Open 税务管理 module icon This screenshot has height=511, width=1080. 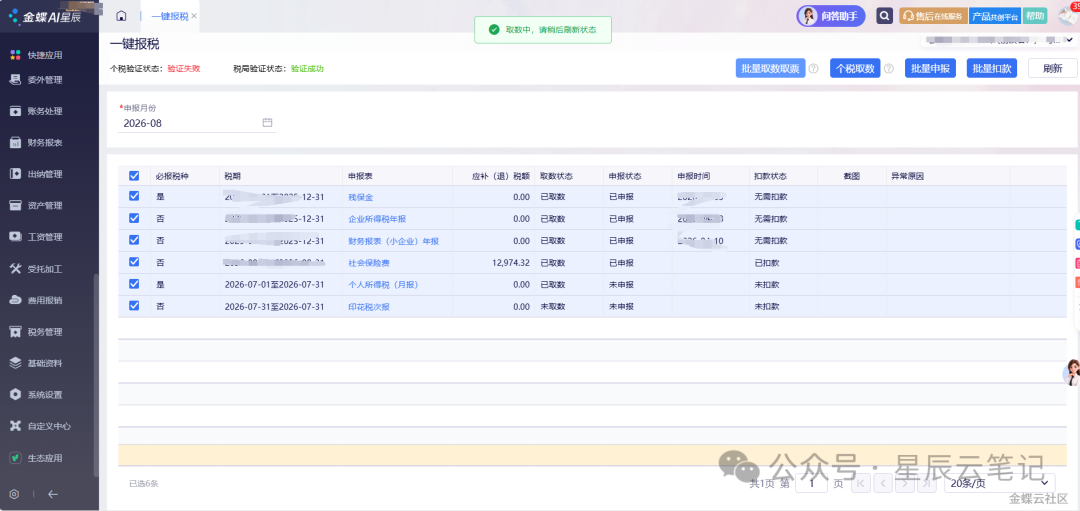[x=15, y=332]
